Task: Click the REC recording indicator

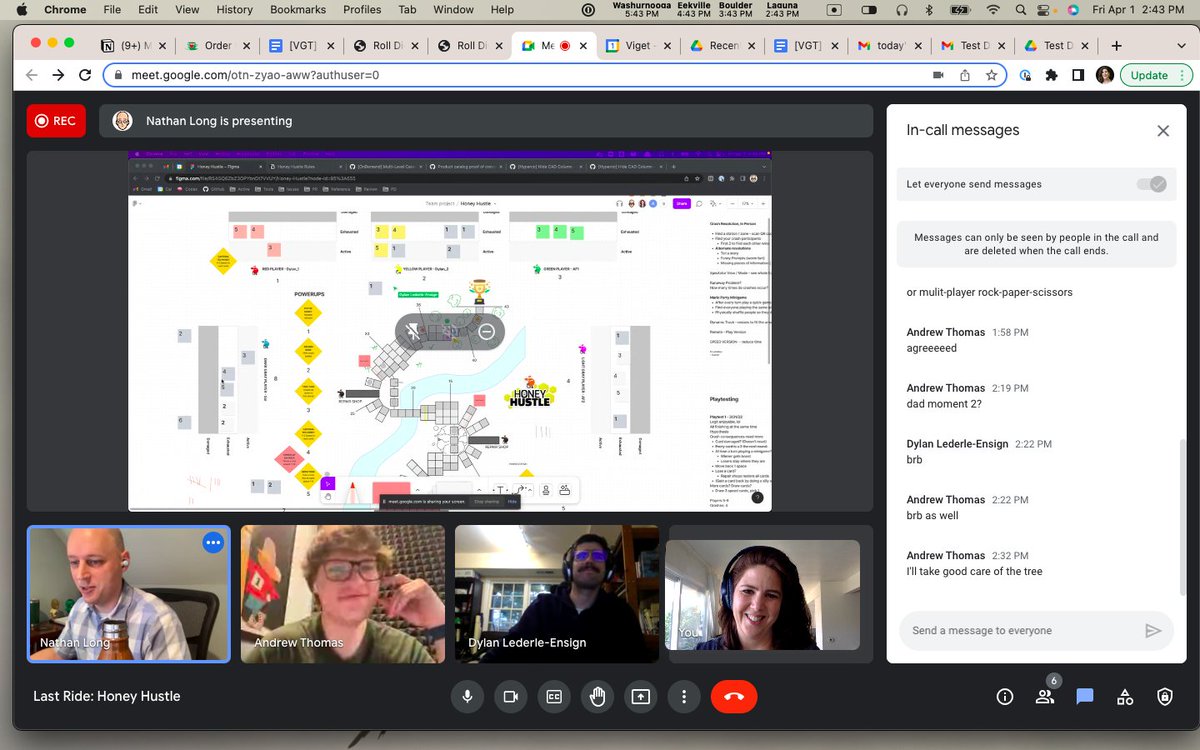Action: pos(56,121)
